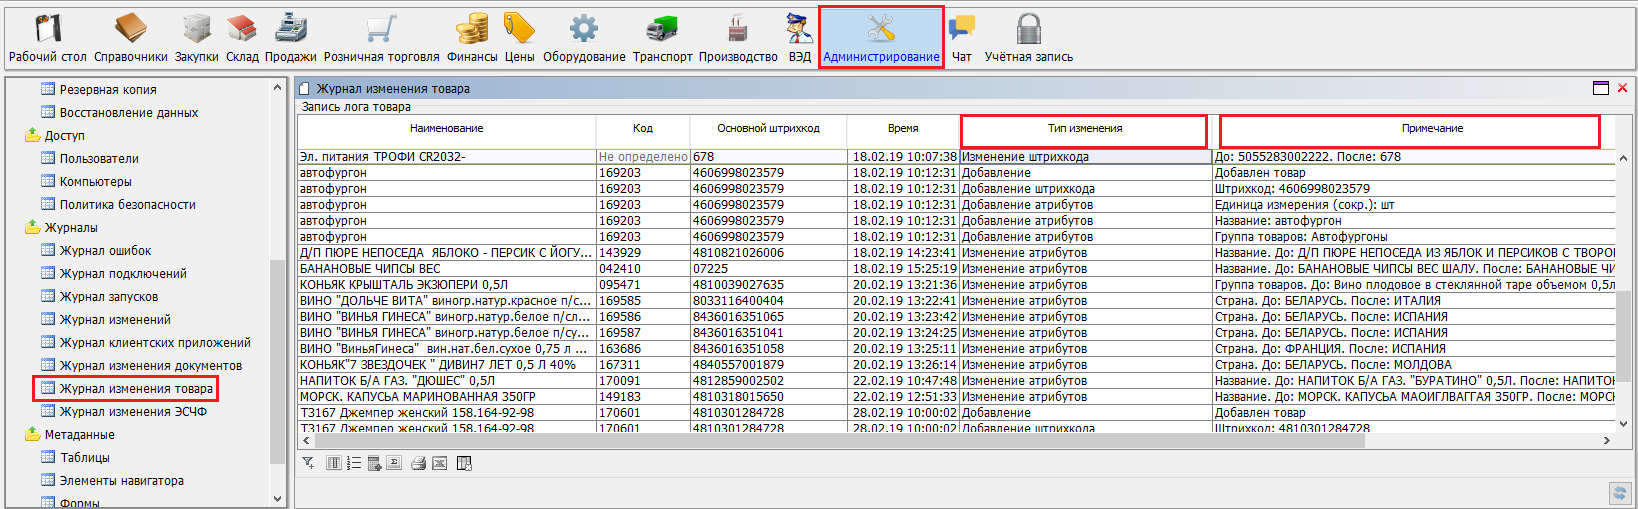This screenshot has height=509, width=1638.
Task: Open Журнал изменения документов tree item
Action: click(x=150, y=366)
